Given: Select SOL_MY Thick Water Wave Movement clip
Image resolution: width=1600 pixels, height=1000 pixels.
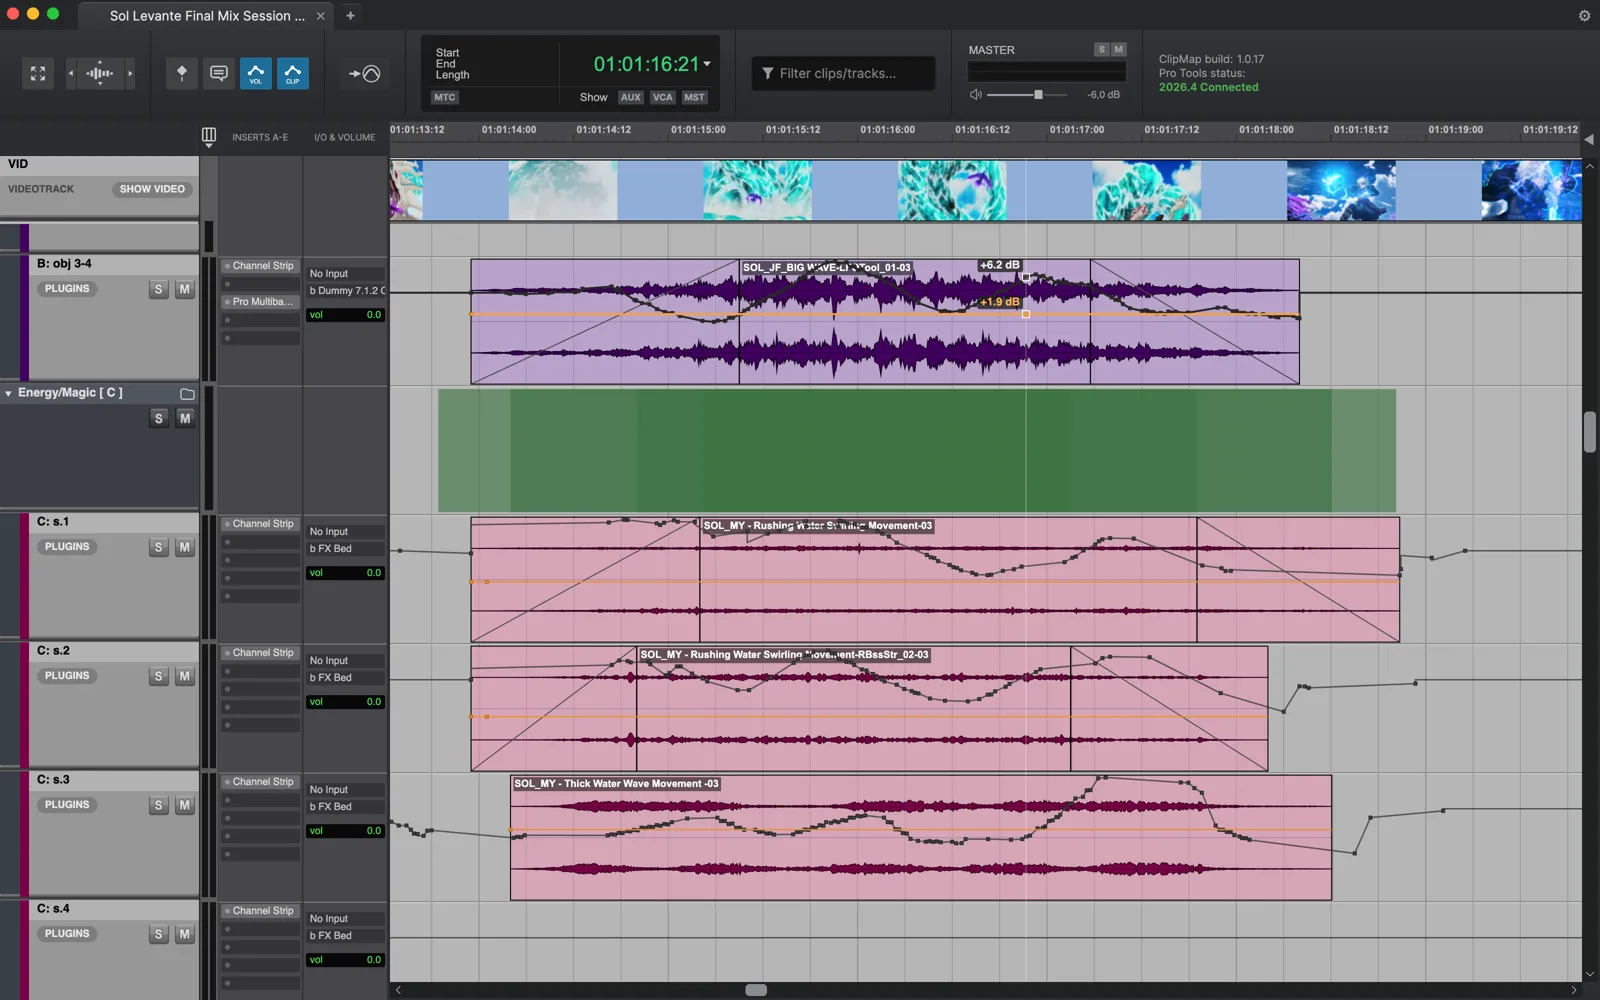Looking at the screenshot, I should point(920,838).
